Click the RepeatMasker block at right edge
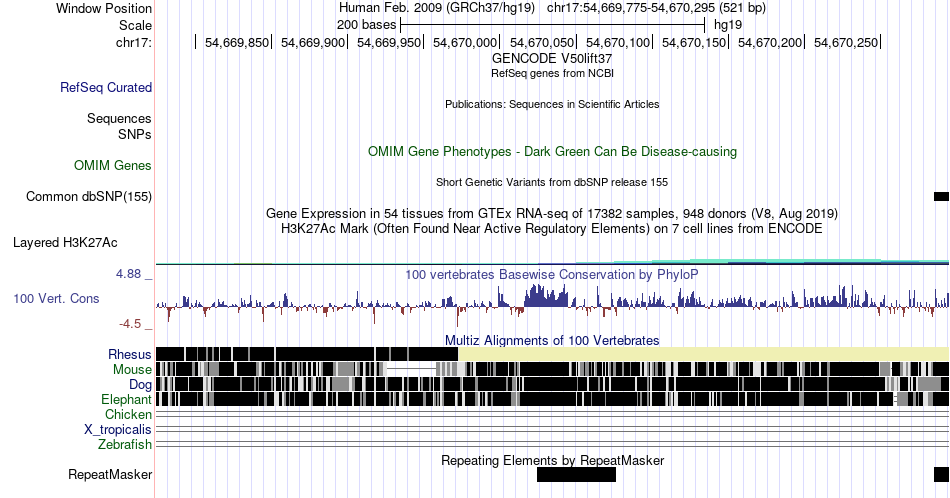 click(x=942, y=474)
